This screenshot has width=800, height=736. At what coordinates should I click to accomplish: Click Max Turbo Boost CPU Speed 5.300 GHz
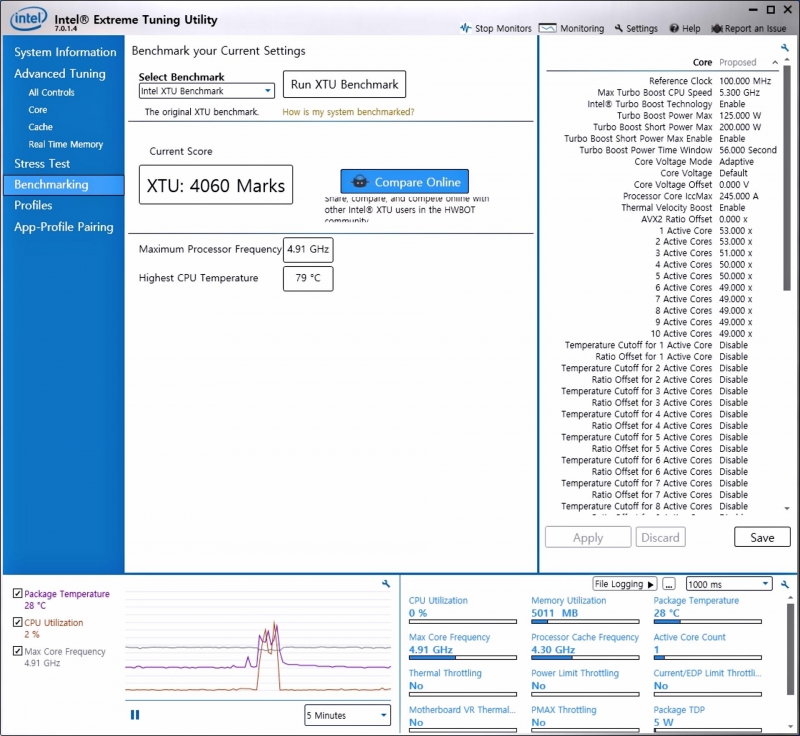(739, 92)
